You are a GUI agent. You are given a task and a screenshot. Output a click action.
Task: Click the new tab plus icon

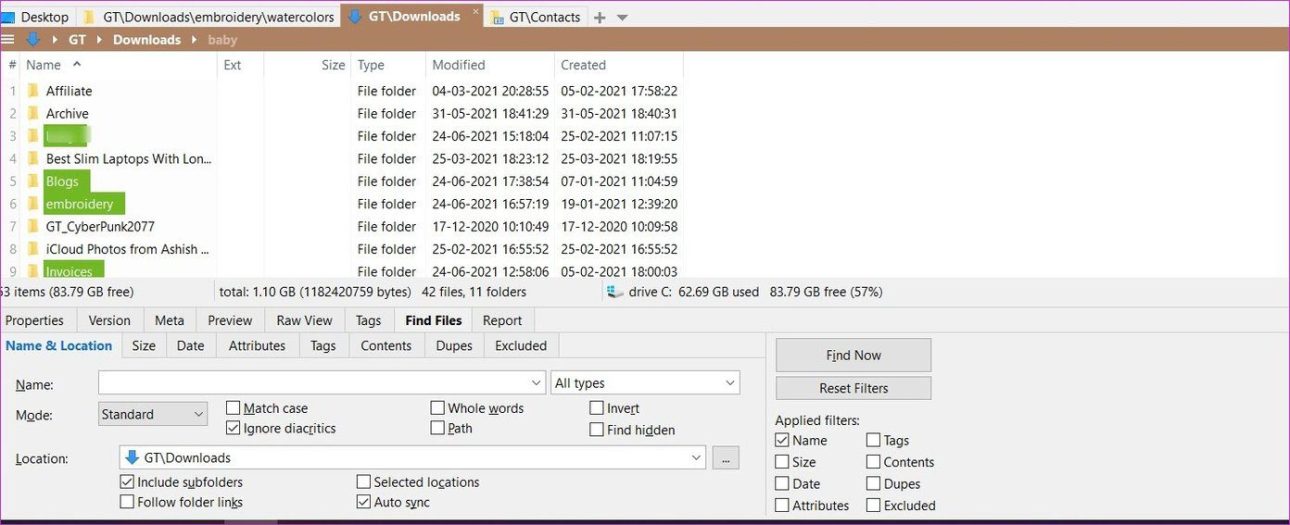click(x=600, y=17)
